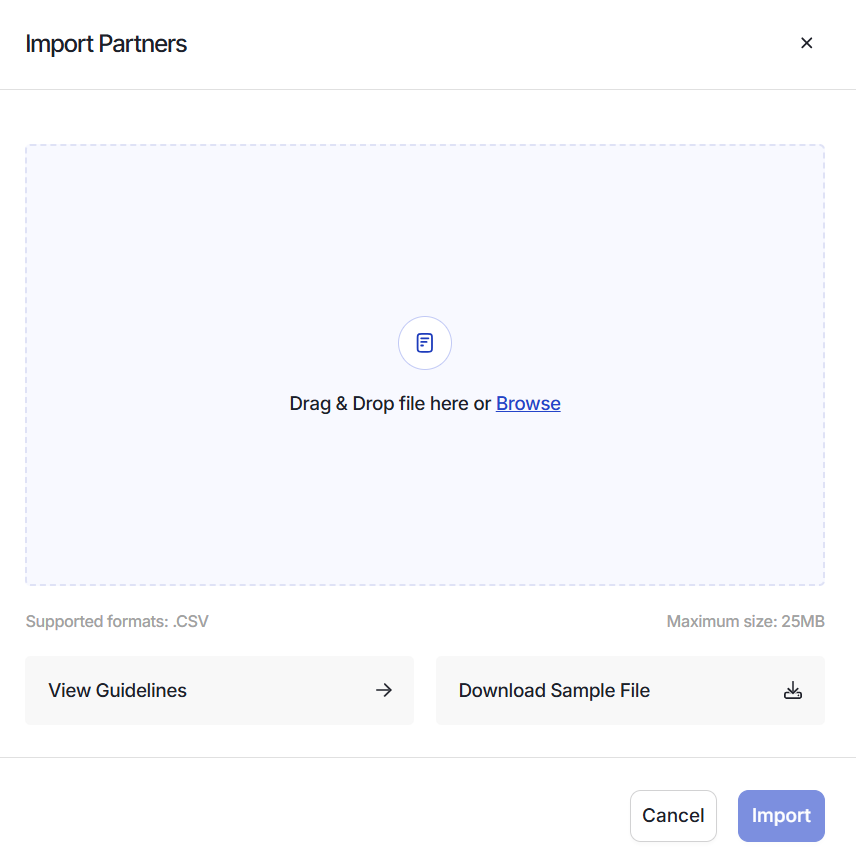856x862 pixels.
Task: Click the 'Drag & Drop file here or' text
Action: 390,404
